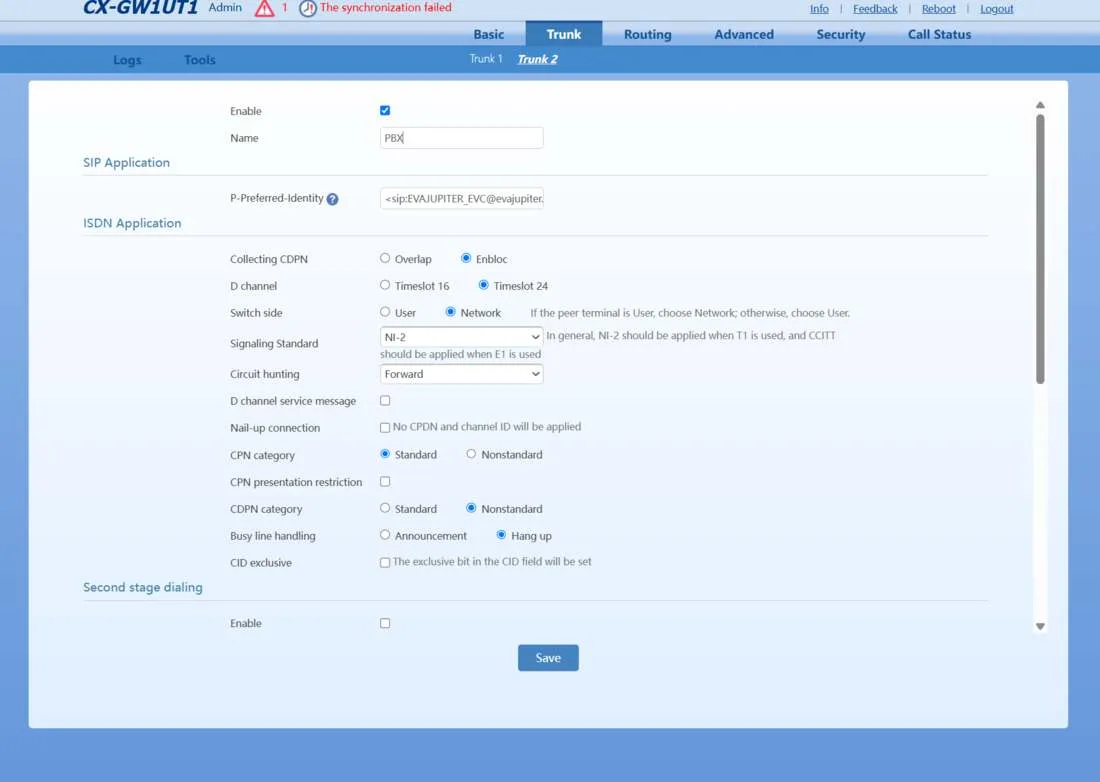Choose Timeslot 24 for D channel

483,285
